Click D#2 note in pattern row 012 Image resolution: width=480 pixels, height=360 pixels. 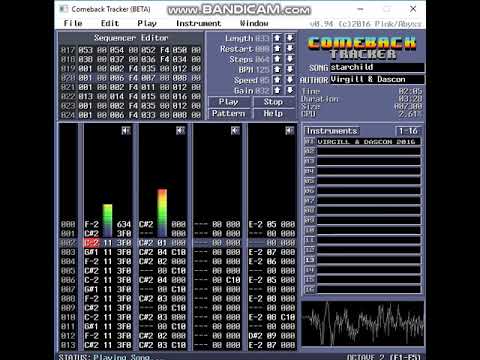256,336
